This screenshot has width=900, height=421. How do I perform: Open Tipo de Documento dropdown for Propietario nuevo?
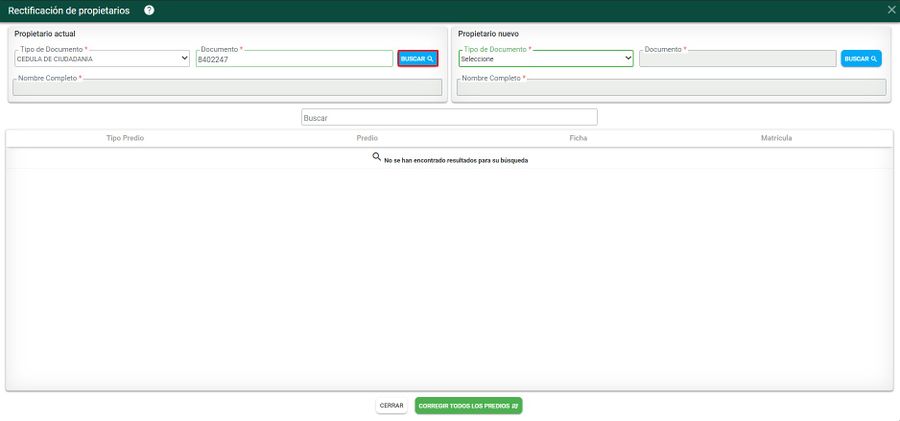tap(545, 59)
